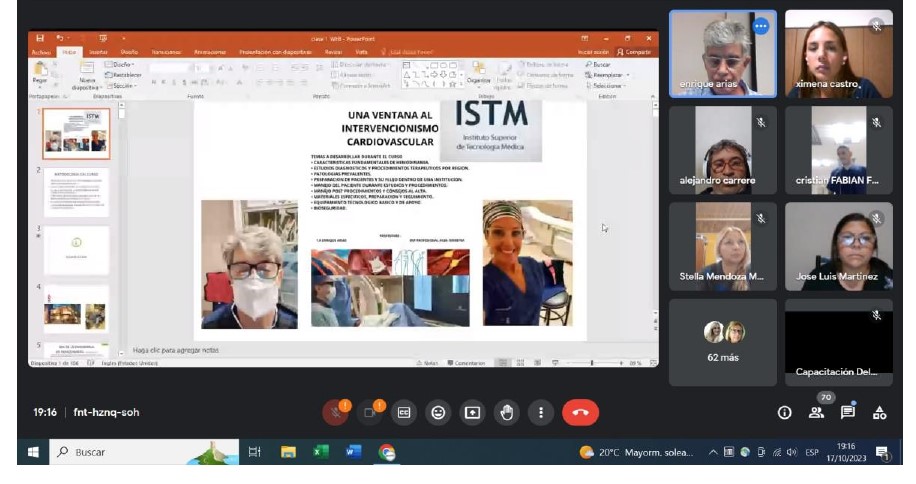Screen dimensions: 916x484
Task: Click the present screen icon
Action: (472, 412)
